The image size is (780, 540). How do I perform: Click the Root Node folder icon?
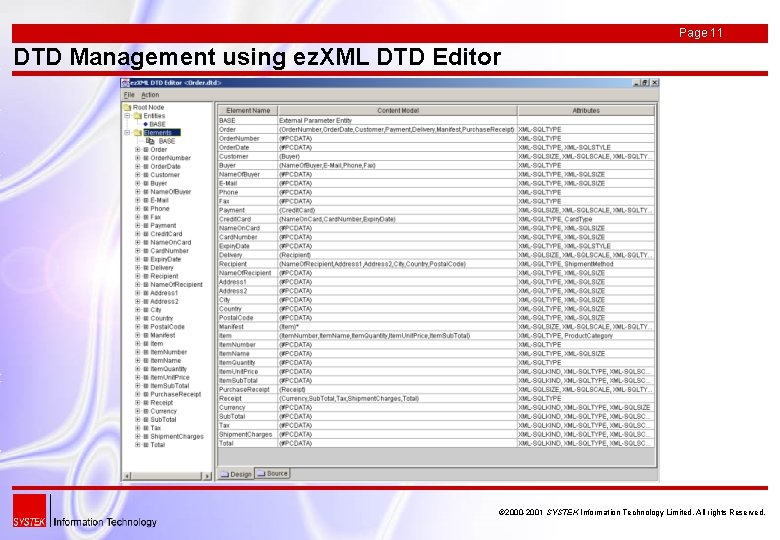click(127, 107)
